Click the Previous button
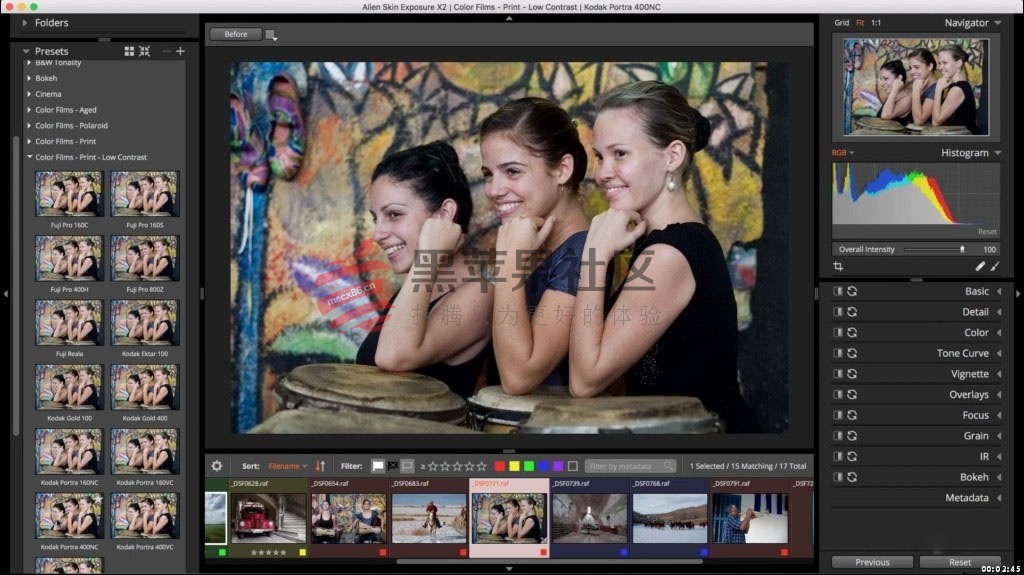 click(x=872, y=562)
